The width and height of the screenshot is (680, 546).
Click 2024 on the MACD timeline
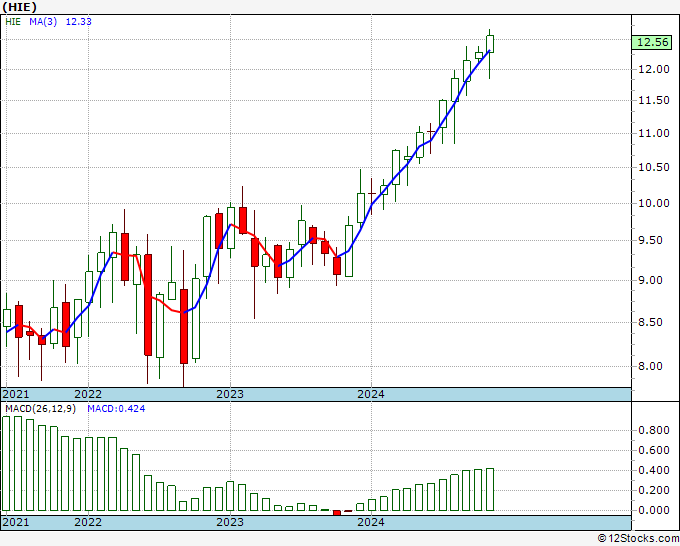[x=371, y=522]
